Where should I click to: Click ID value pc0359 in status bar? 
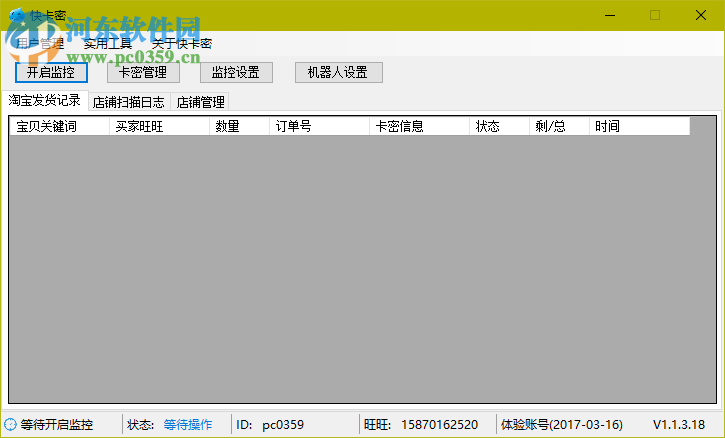click(283, 425)
